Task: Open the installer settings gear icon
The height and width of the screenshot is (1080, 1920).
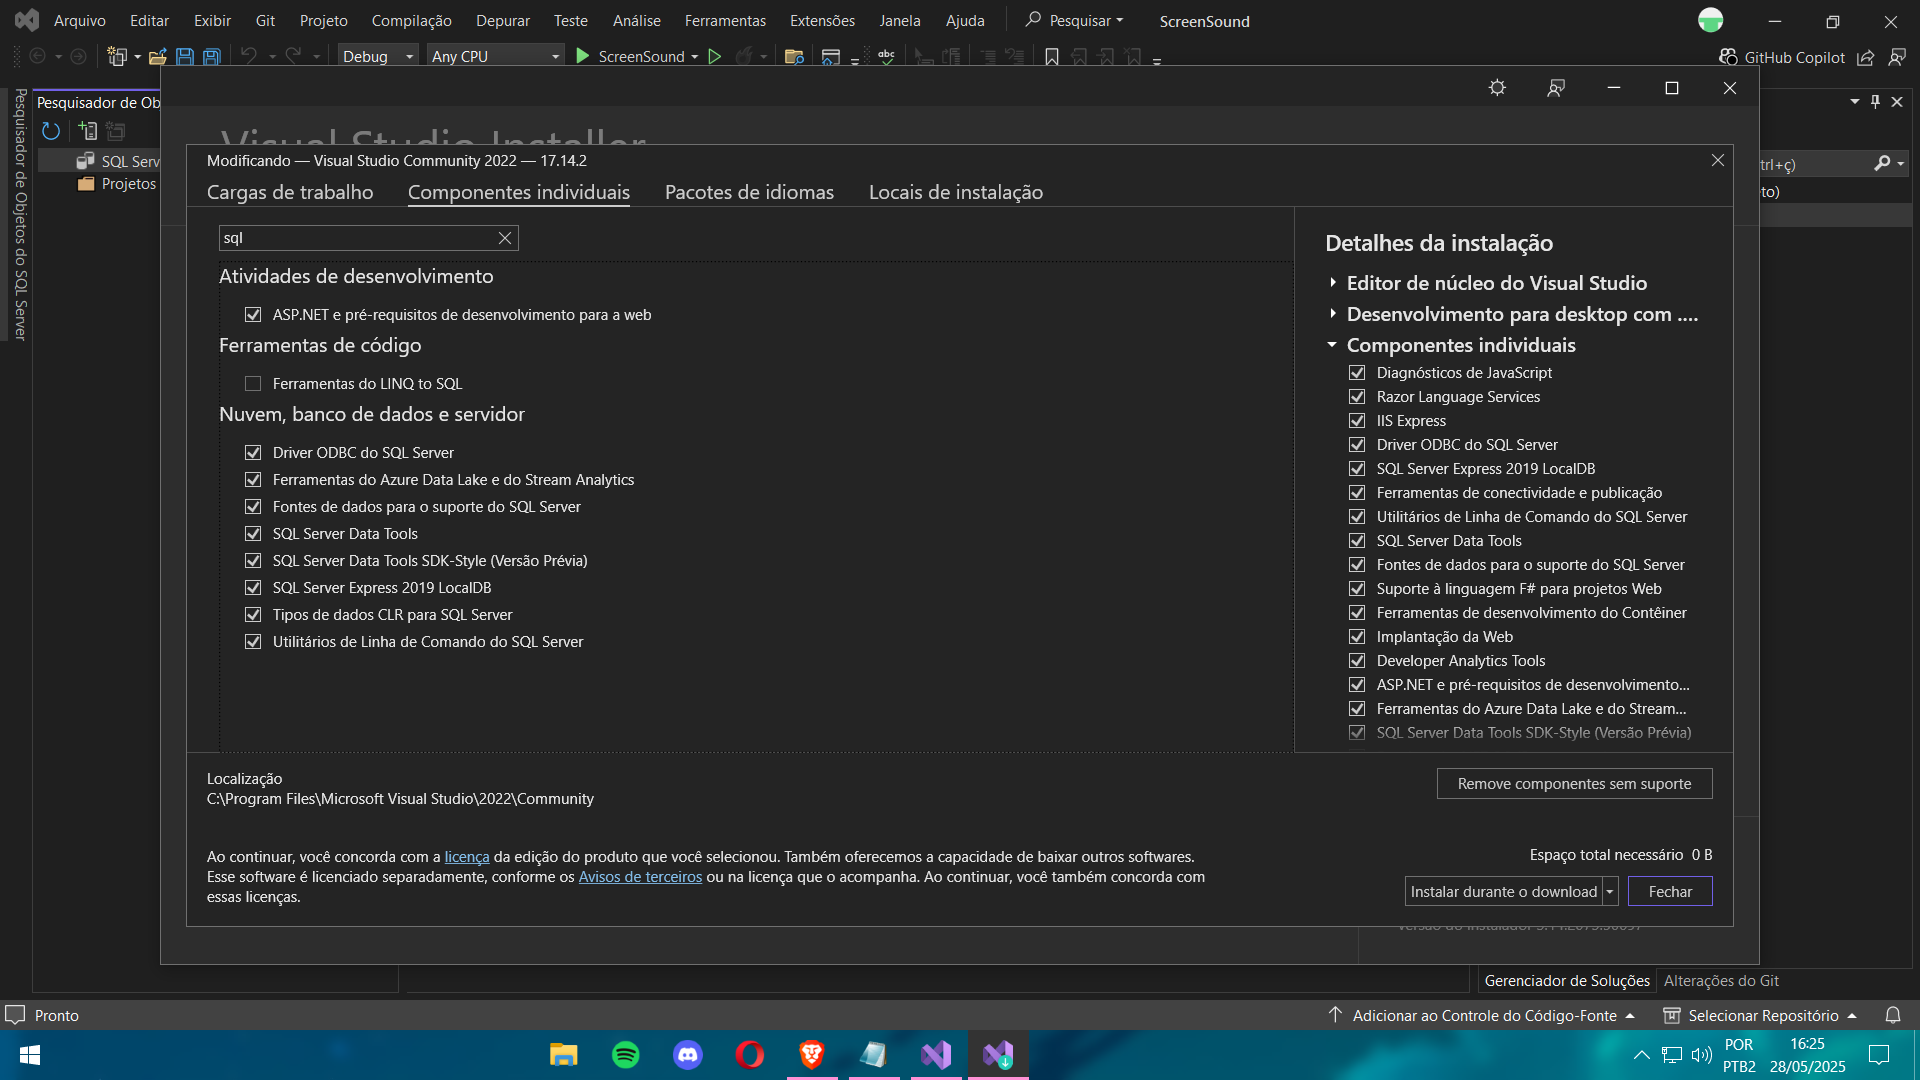Action: [x=1497, y=88]
